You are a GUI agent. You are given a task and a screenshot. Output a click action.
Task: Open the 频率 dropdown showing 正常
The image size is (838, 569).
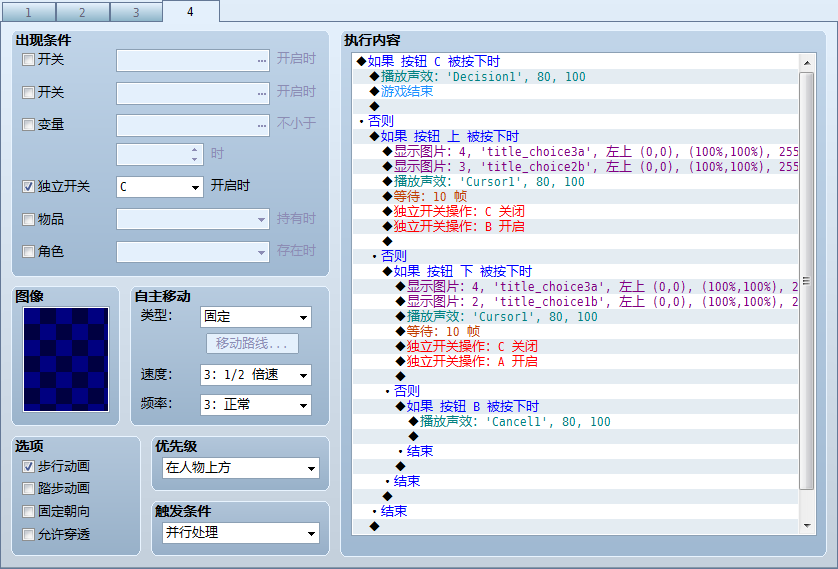point(255,405)
